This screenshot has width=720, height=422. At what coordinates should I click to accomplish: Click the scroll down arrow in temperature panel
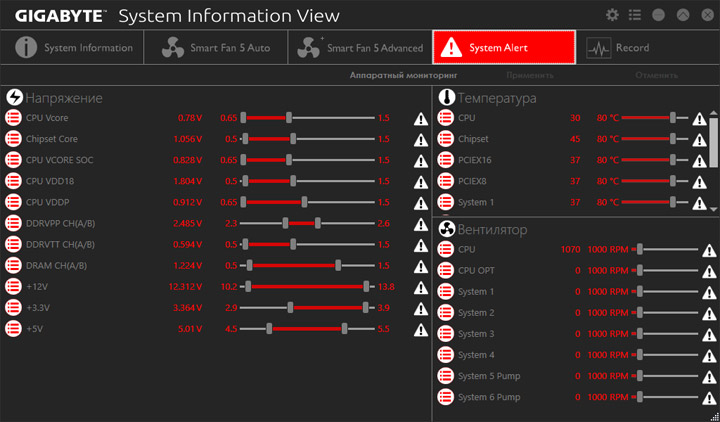(713, 208)
